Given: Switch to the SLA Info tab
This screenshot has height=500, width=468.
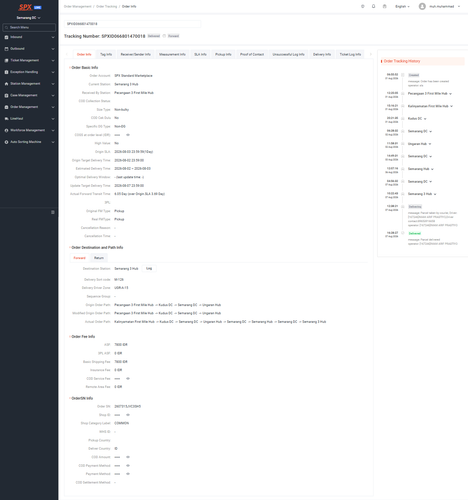Looking at the screenshot, I should 200,54.
